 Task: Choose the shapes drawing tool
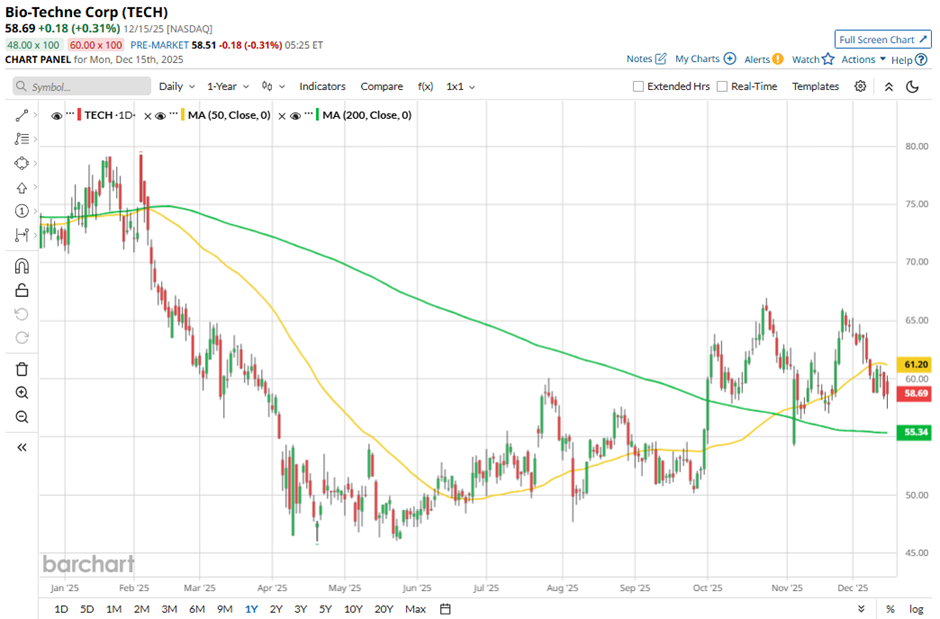point(22,163)
